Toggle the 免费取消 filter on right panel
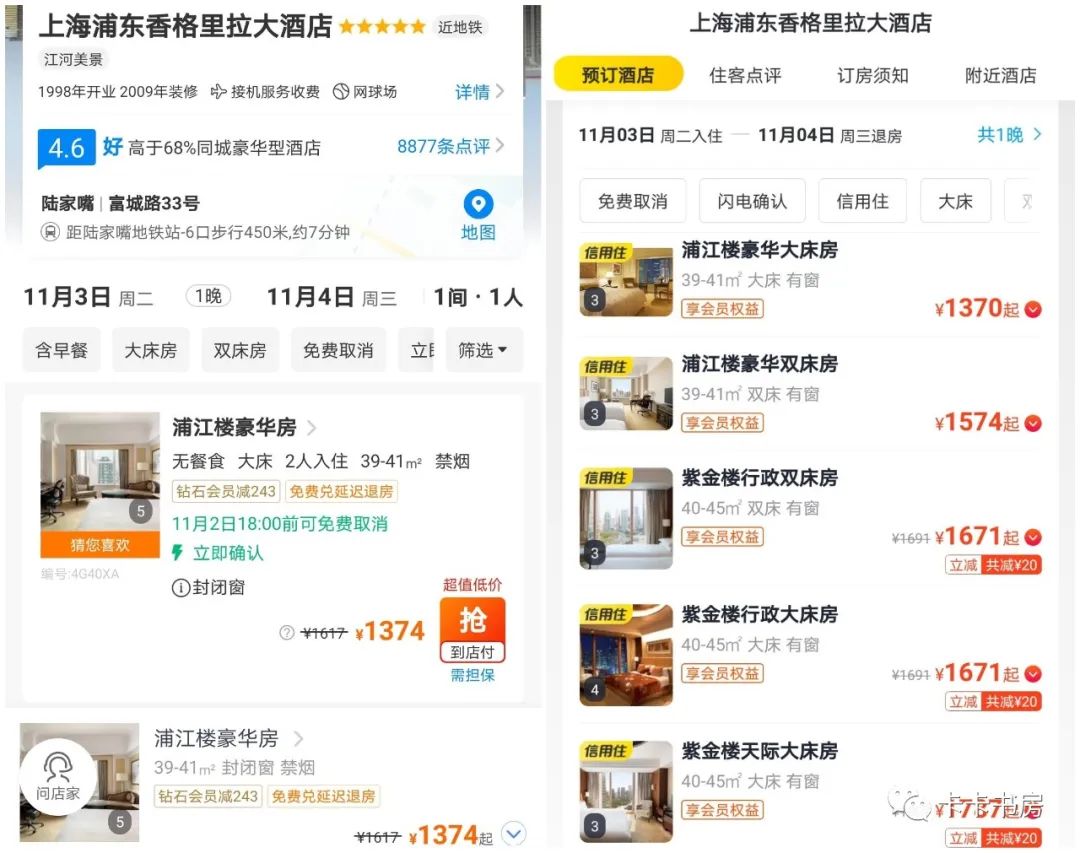The width and height of the screenshot is (1080, 853). pos(632,201)
